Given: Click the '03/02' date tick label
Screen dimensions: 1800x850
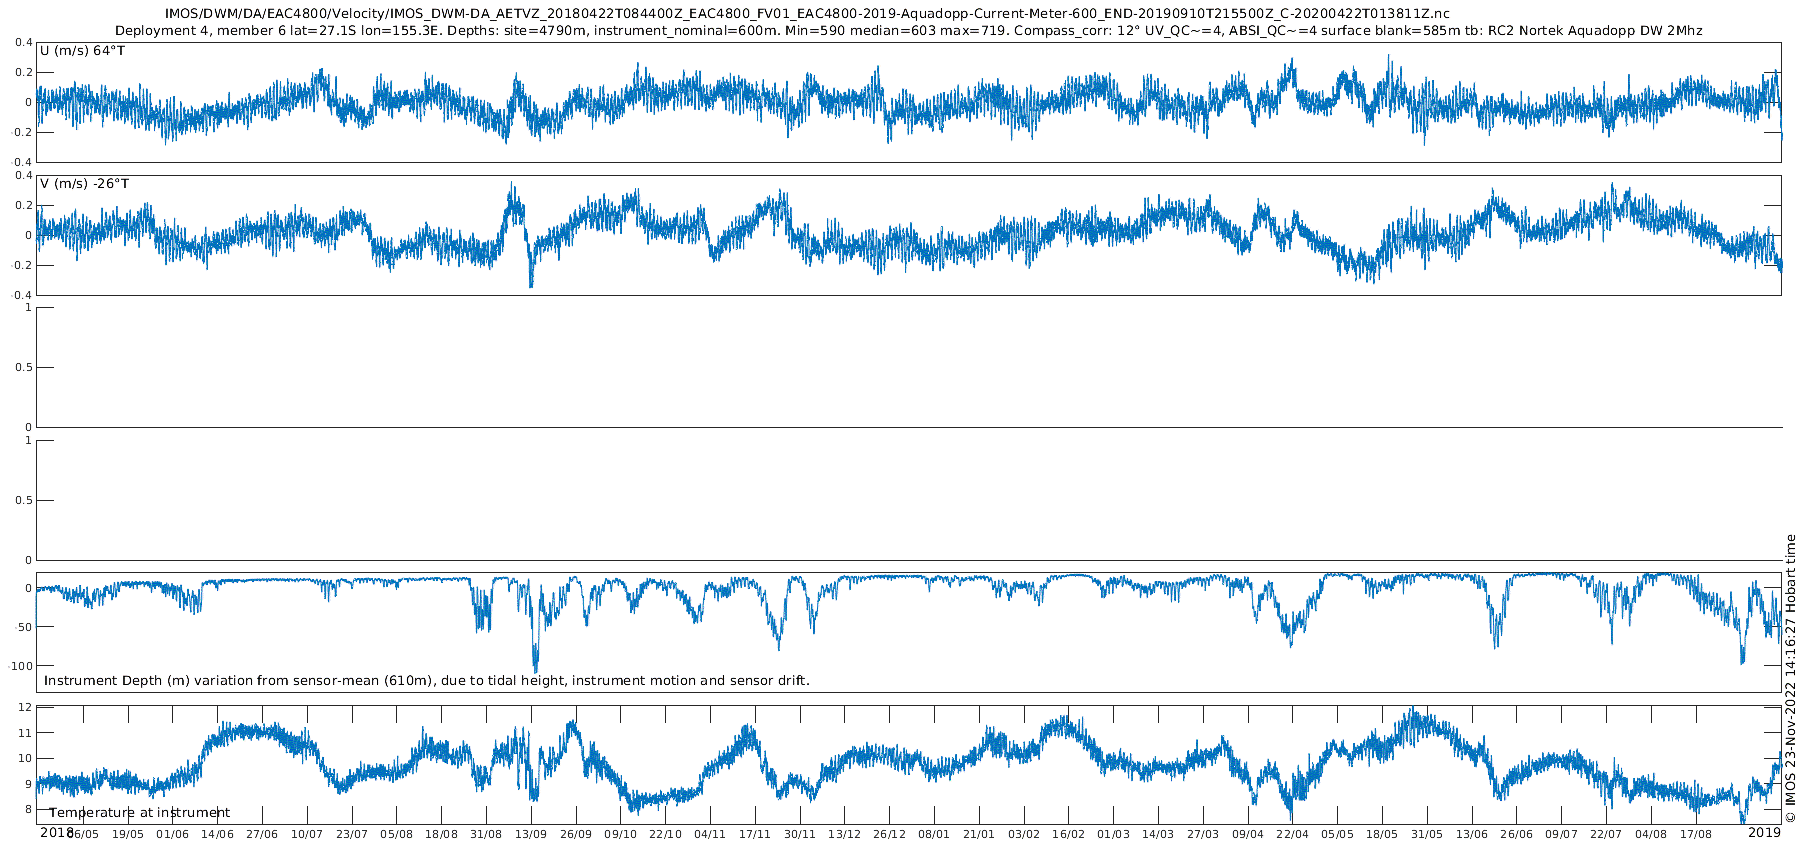Looking at the screenshot, I should (x=1024, y=834).
